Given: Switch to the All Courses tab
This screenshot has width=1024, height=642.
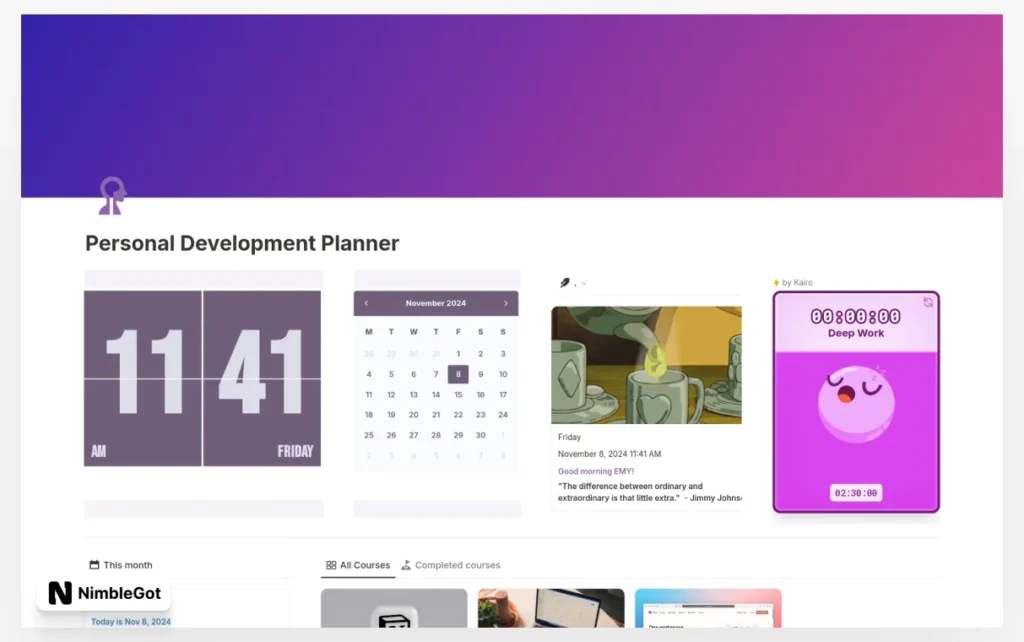Looking at the screenshot, I should coord(358,566).
